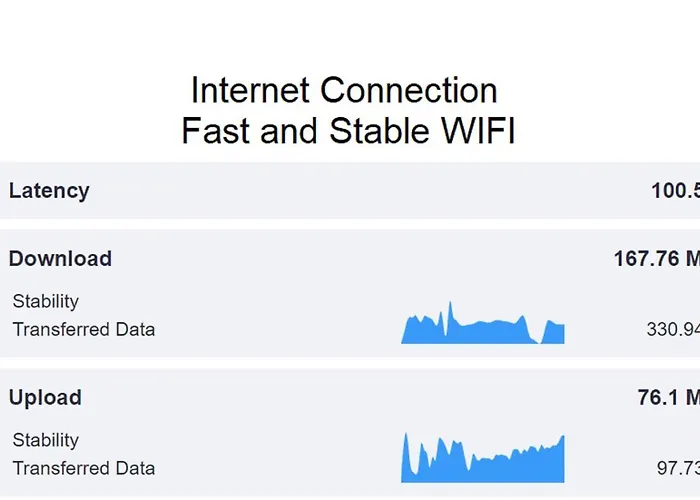Click the dip gap in download chart
The image size is (700, 500).
click(538, 338)
